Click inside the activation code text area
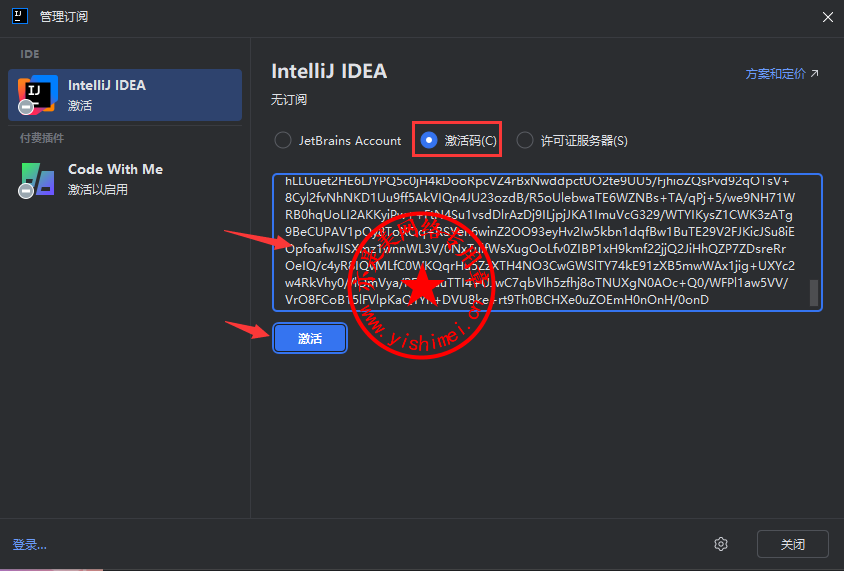Viewport: 844px width, 571px height. [540, 242]
